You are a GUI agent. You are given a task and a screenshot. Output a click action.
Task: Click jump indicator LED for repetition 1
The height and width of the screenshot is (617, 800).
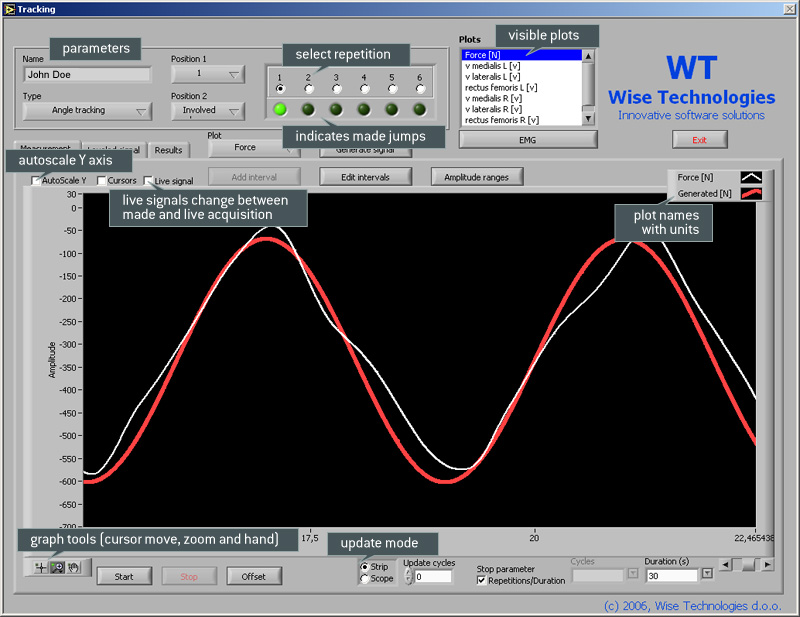(280, 109)
